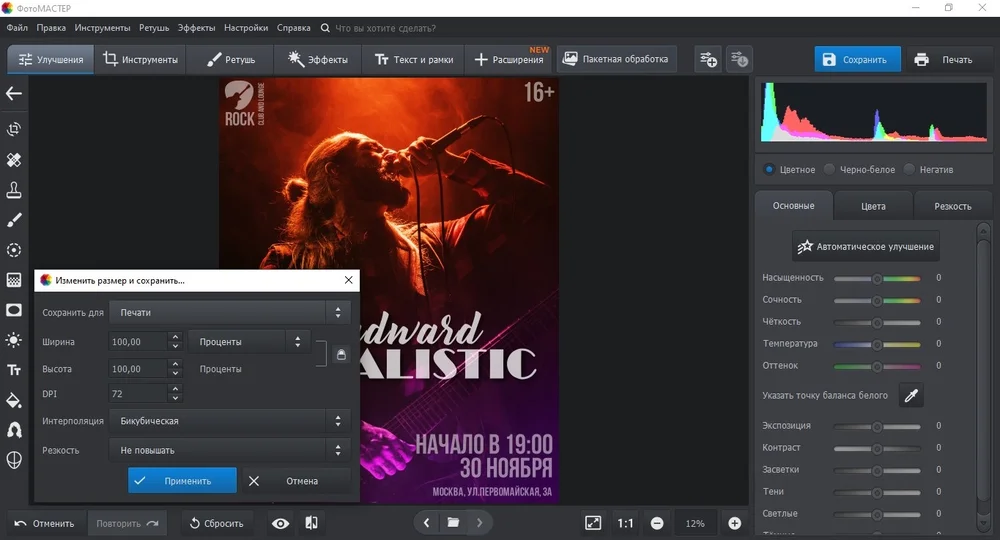Select the text tool in left sidebar
This screenshot has width=1000, height=540.
point(14,370)
